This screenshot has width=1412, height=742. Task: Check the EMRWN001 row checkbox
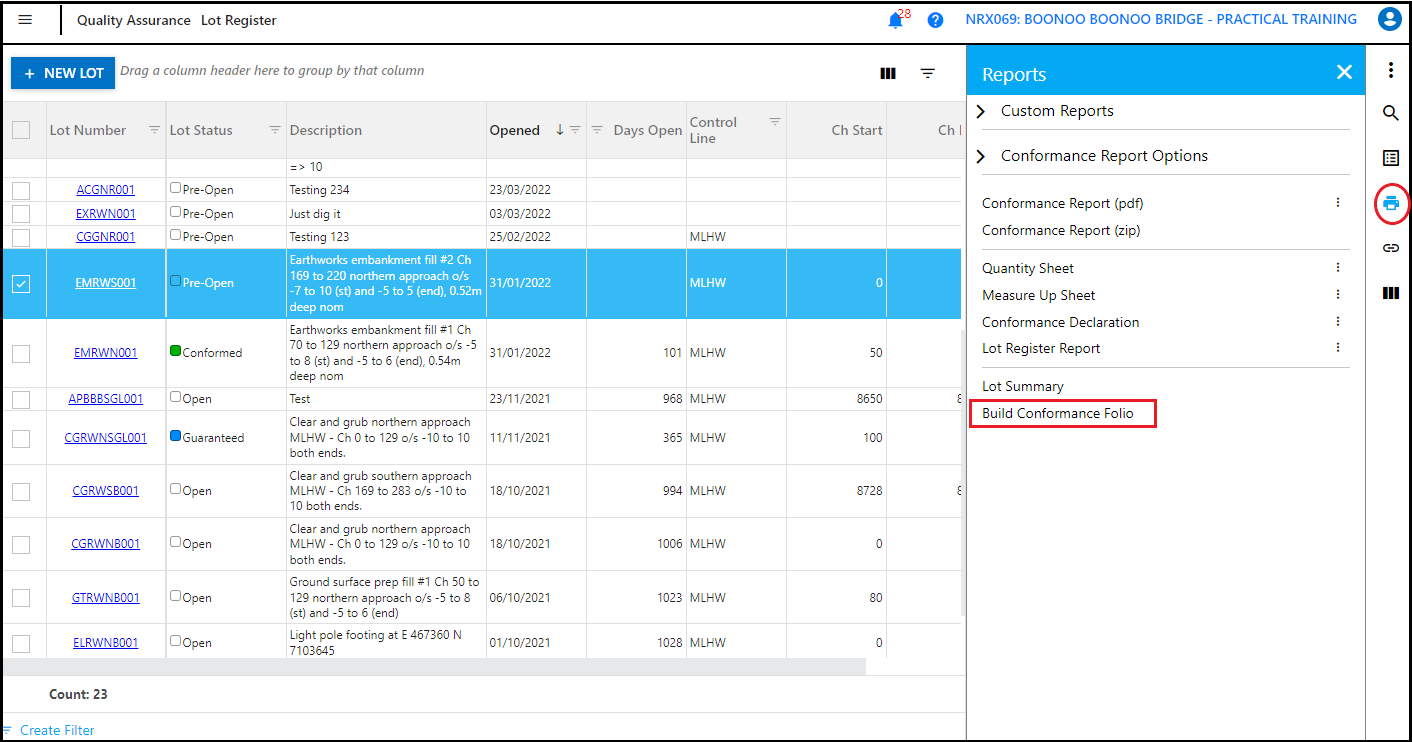click(x=21, y=353)
